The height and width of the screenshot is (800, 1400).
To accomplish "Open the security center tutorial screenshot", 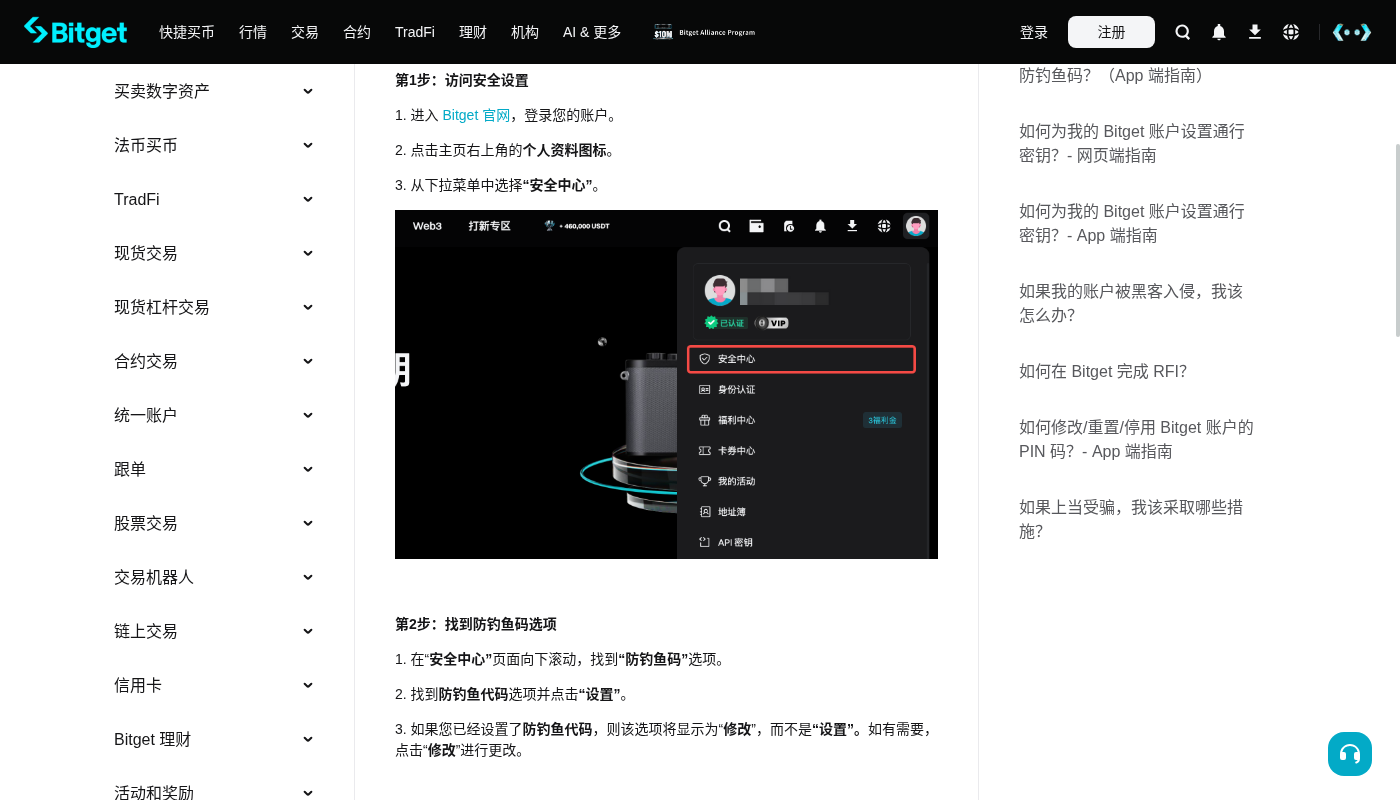I will (666, 384).
